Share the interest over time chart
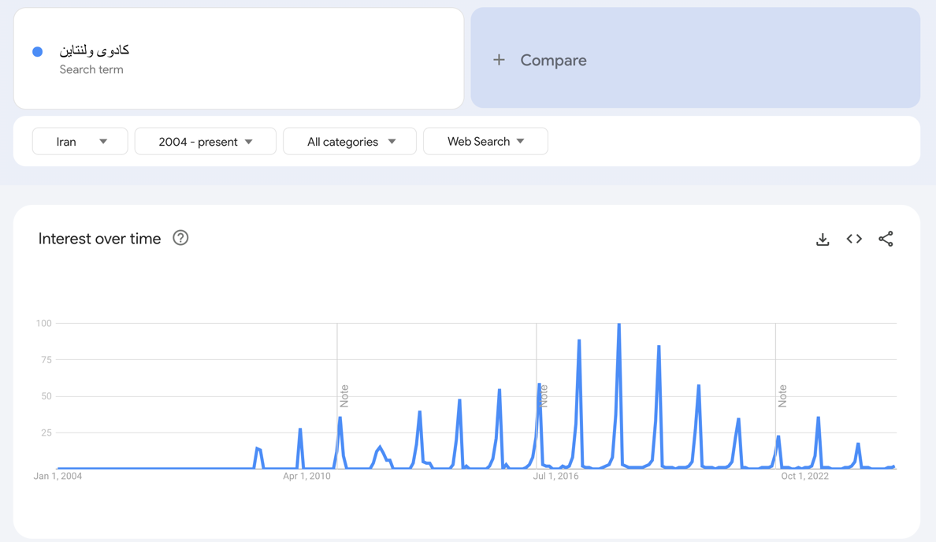Screen dimensions: 936x542 pos(886,239)
